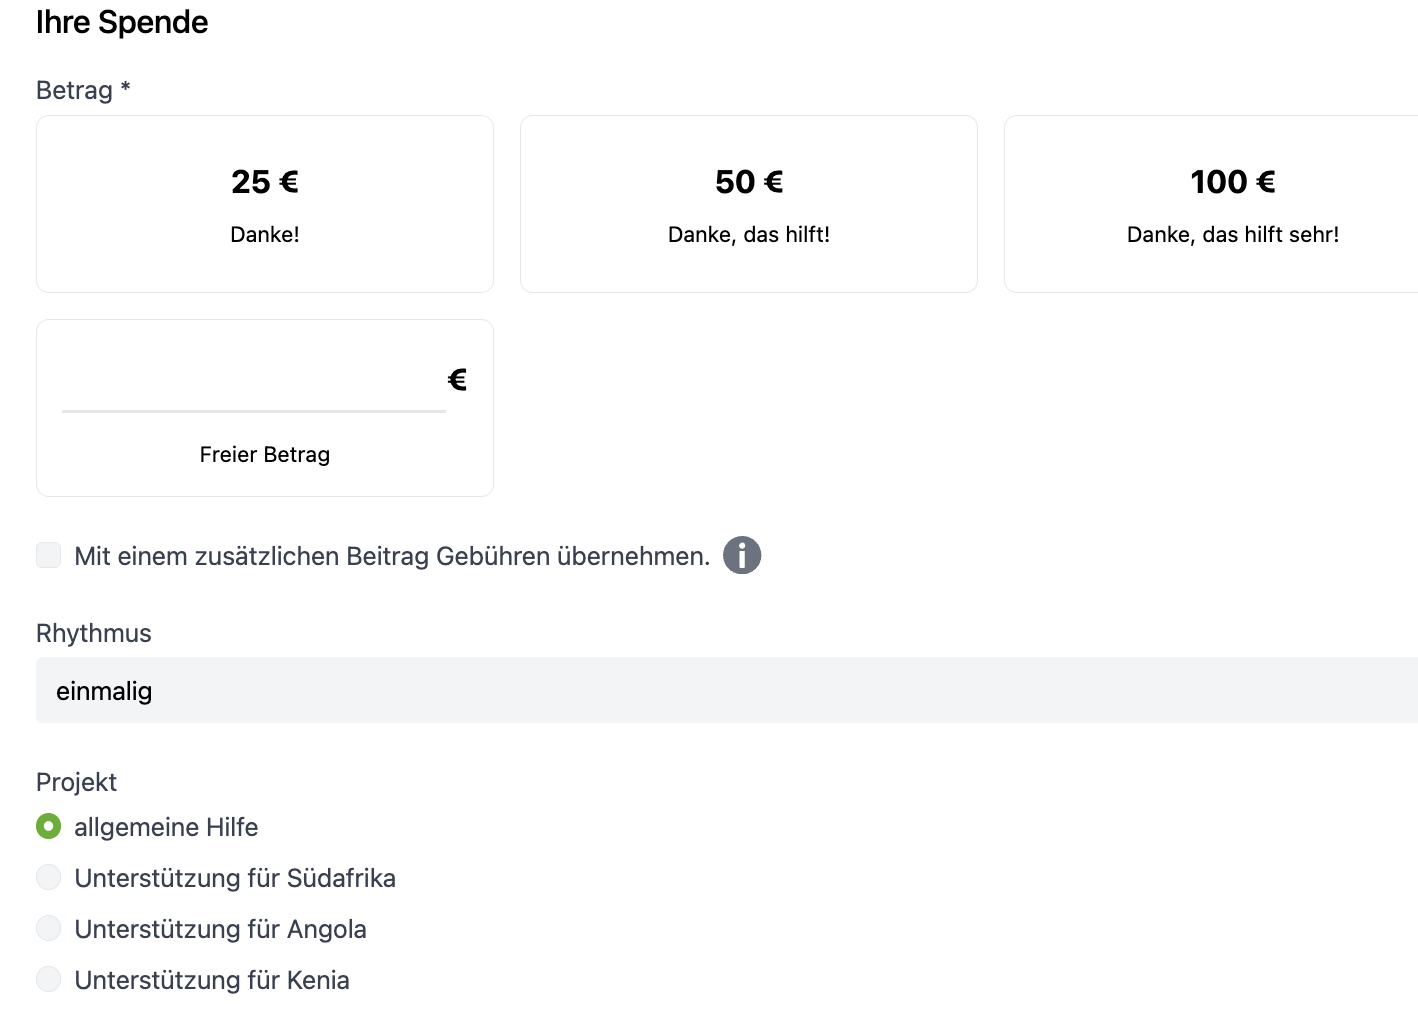Open the Rhythmus dropdown showing einmalig
This screenshot has width=1418, height=1032.
pyautogui.click(x=727, y=690)
